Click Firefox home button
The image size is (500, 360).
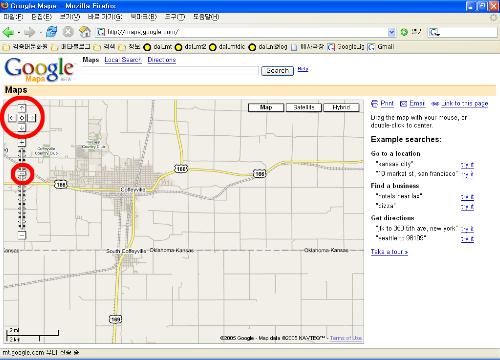coord(85,32)
